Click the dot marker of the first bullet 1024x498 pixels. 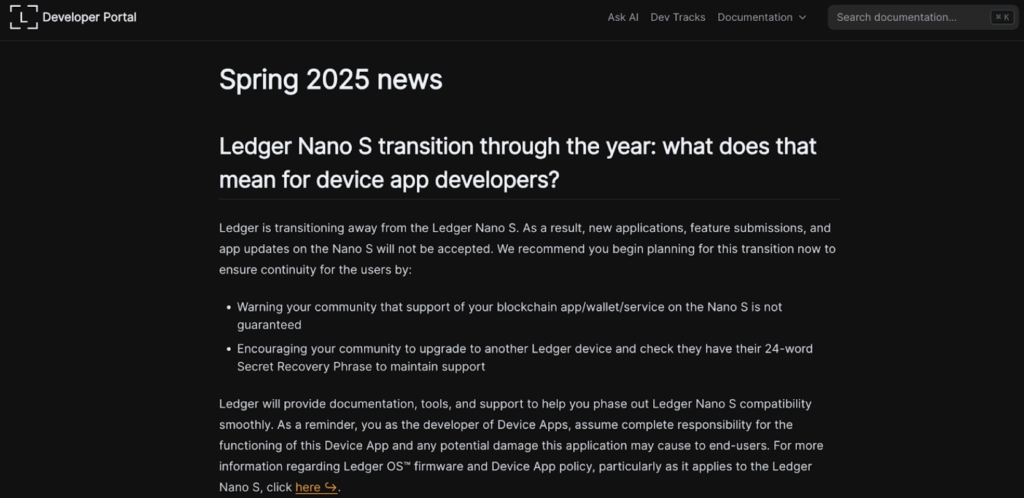(229, 307)
